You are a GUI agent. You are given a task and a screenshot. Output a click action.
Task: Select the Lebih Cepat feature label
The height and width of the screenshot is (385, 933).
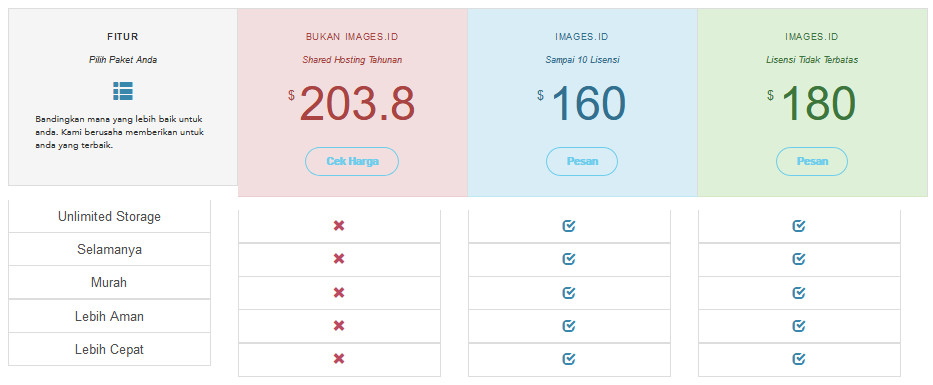click(x=109, y=349)
